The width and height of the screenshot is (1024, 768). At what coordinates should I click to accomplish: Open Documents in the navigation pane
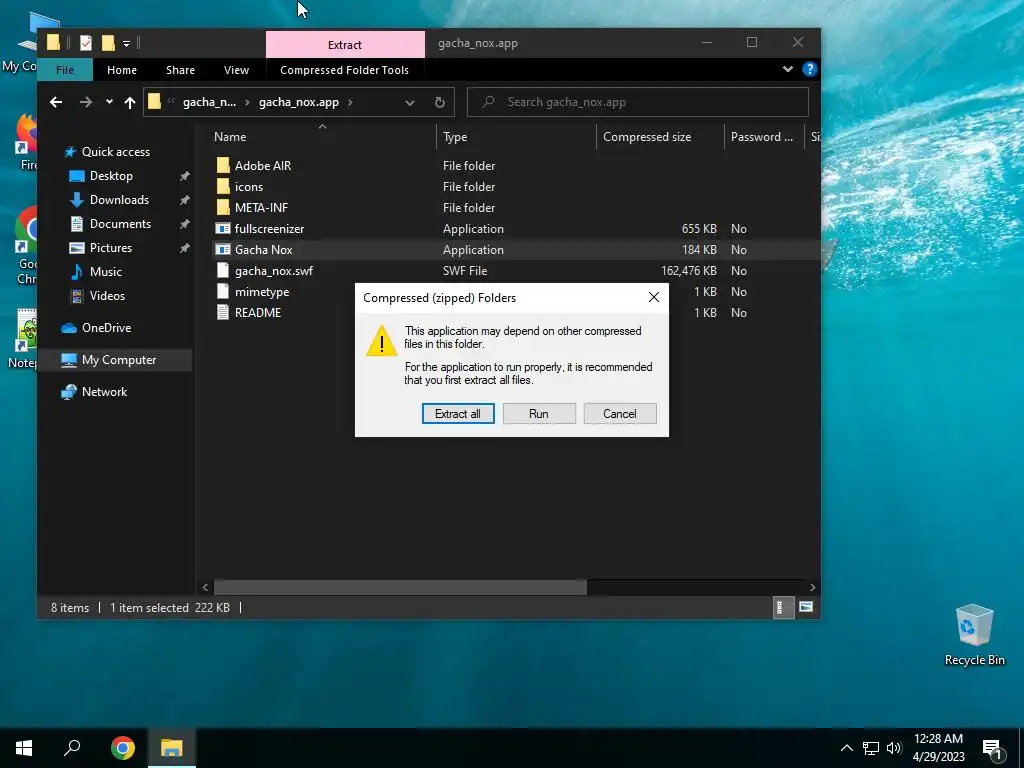click(x=120, y=224)
